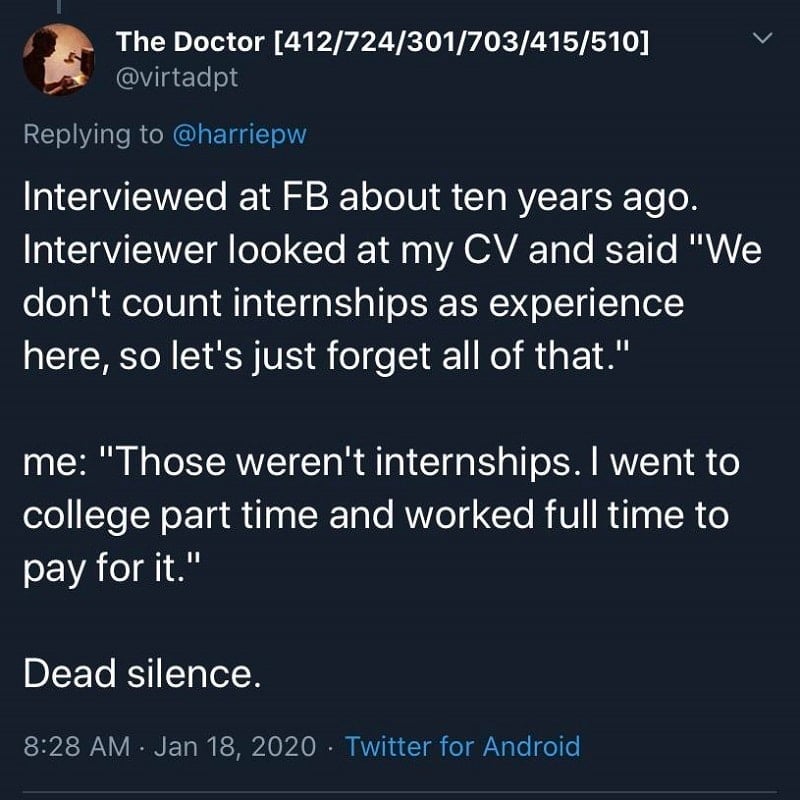Image resolution: width=800 pixels, height=800 pixels.
Task: Click the 'Dead silence.' line
Action: pos(142,673)
